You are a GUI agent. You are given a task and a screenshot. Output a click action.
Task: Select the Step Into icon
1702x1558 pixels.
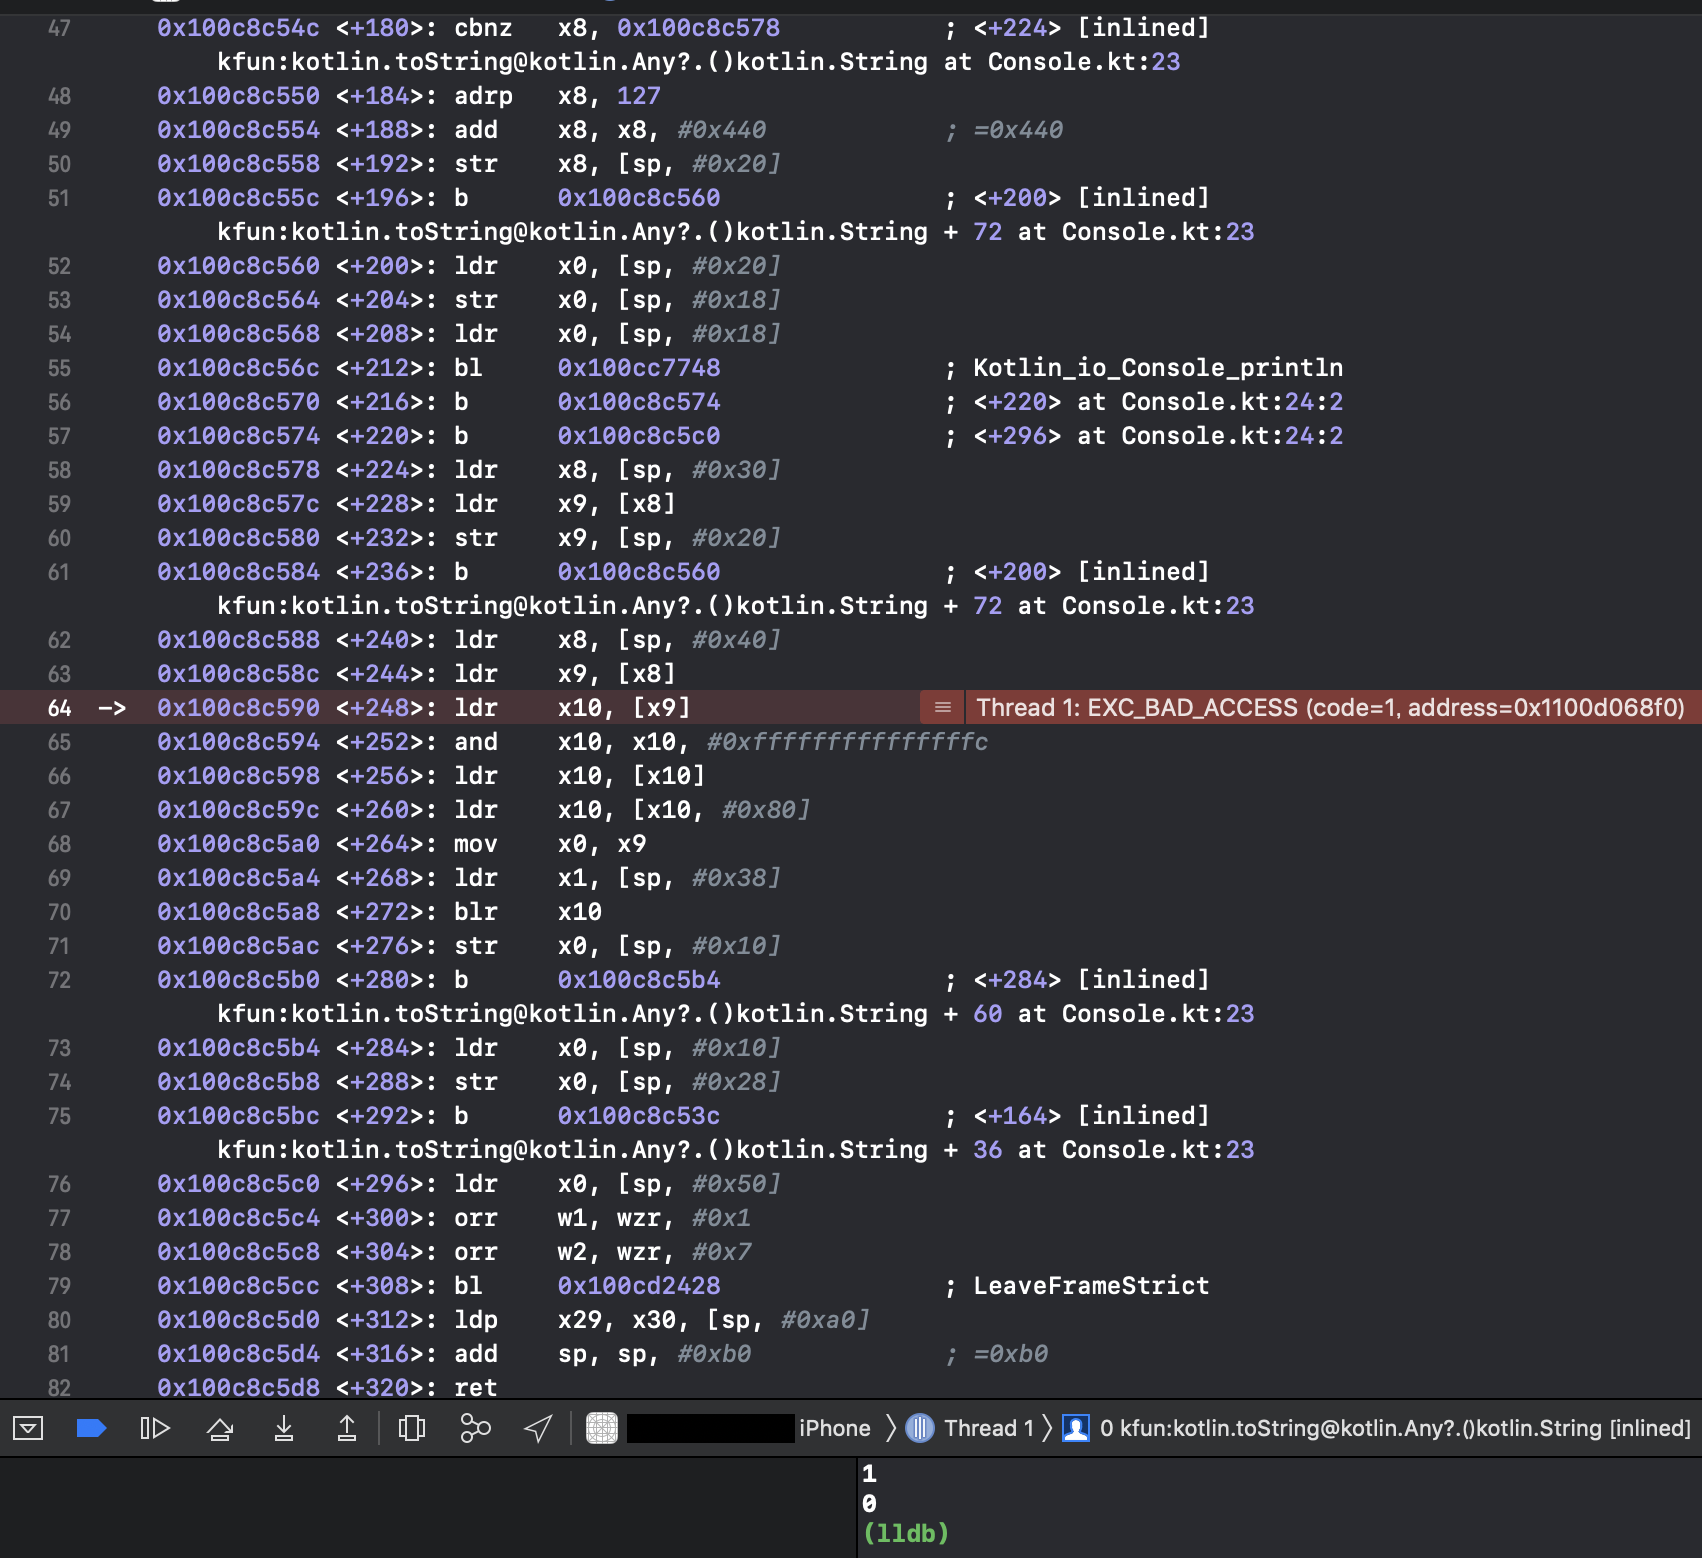285,1428
